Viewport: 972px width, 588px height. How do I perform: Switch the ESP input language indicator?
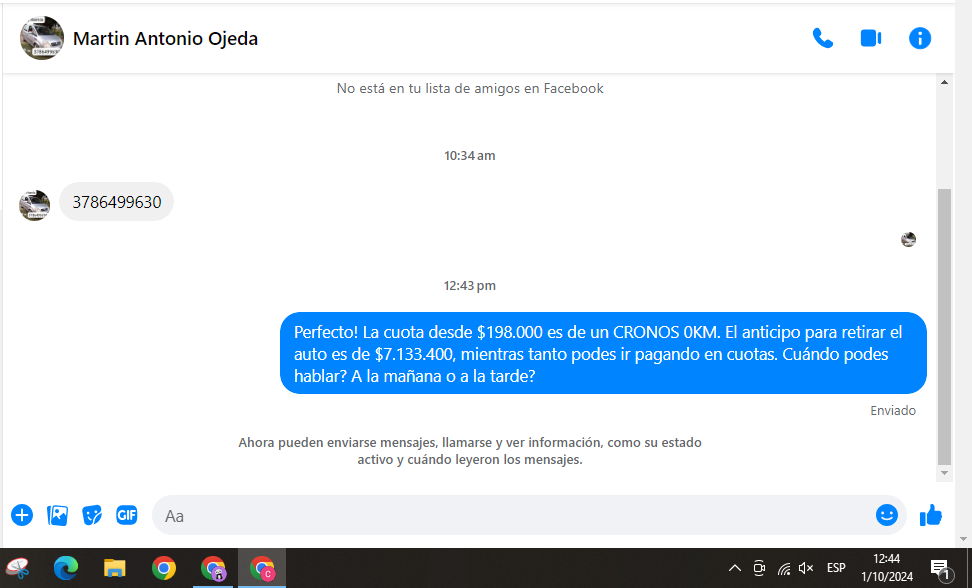pos(836,568)
